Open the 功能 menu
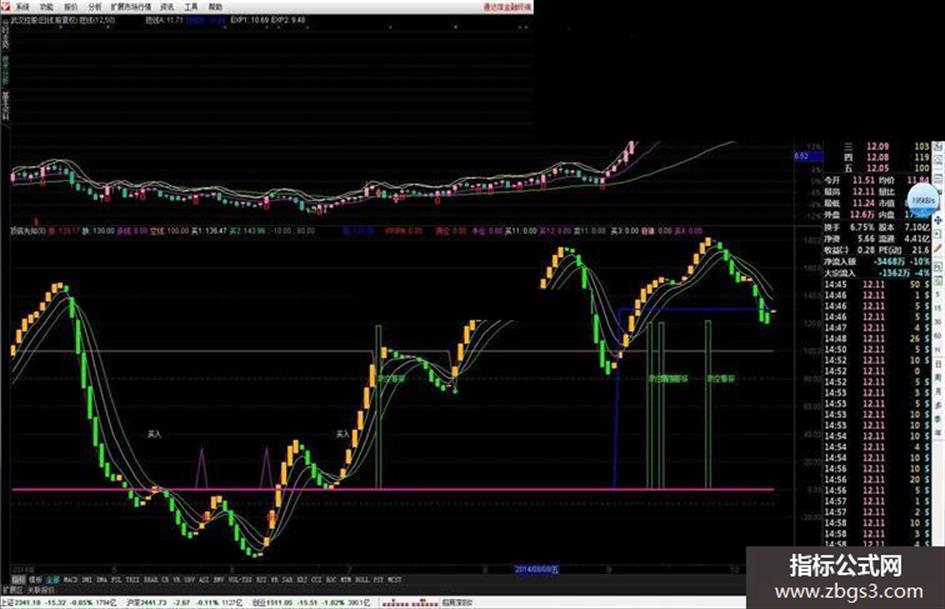945x609 pixels. 46,7
